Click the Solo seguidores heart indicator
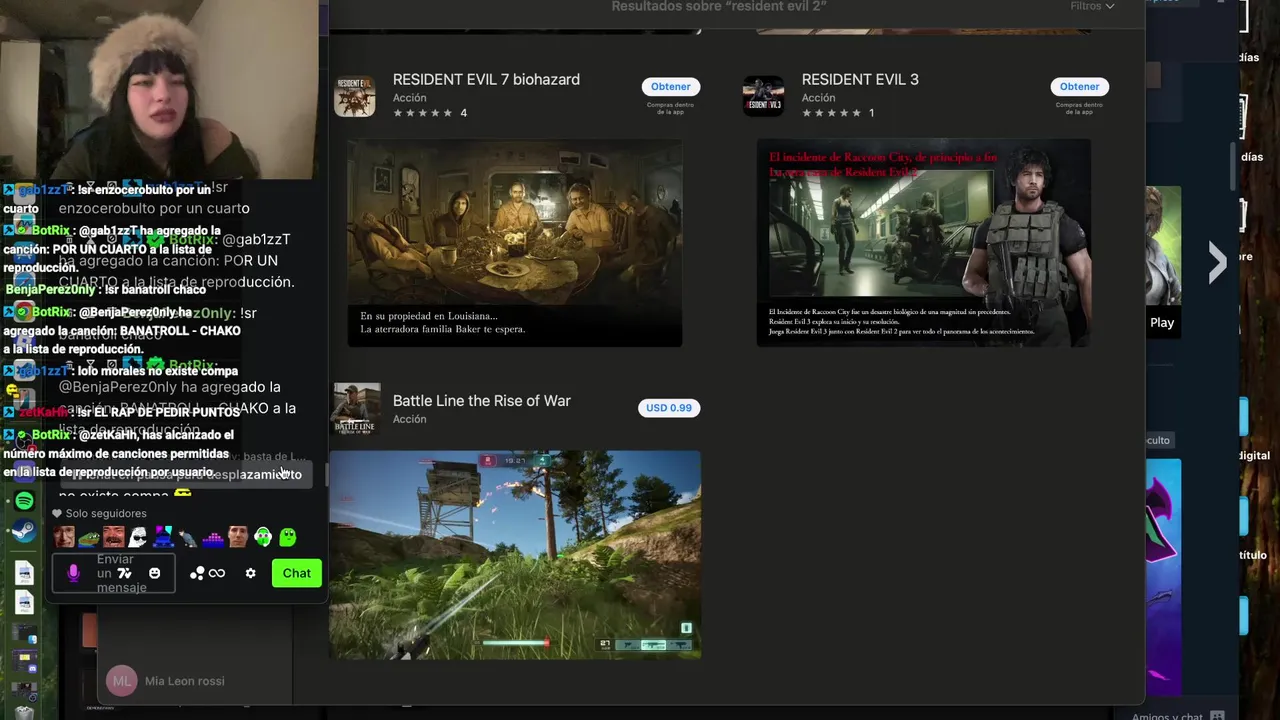 (99, 513)
